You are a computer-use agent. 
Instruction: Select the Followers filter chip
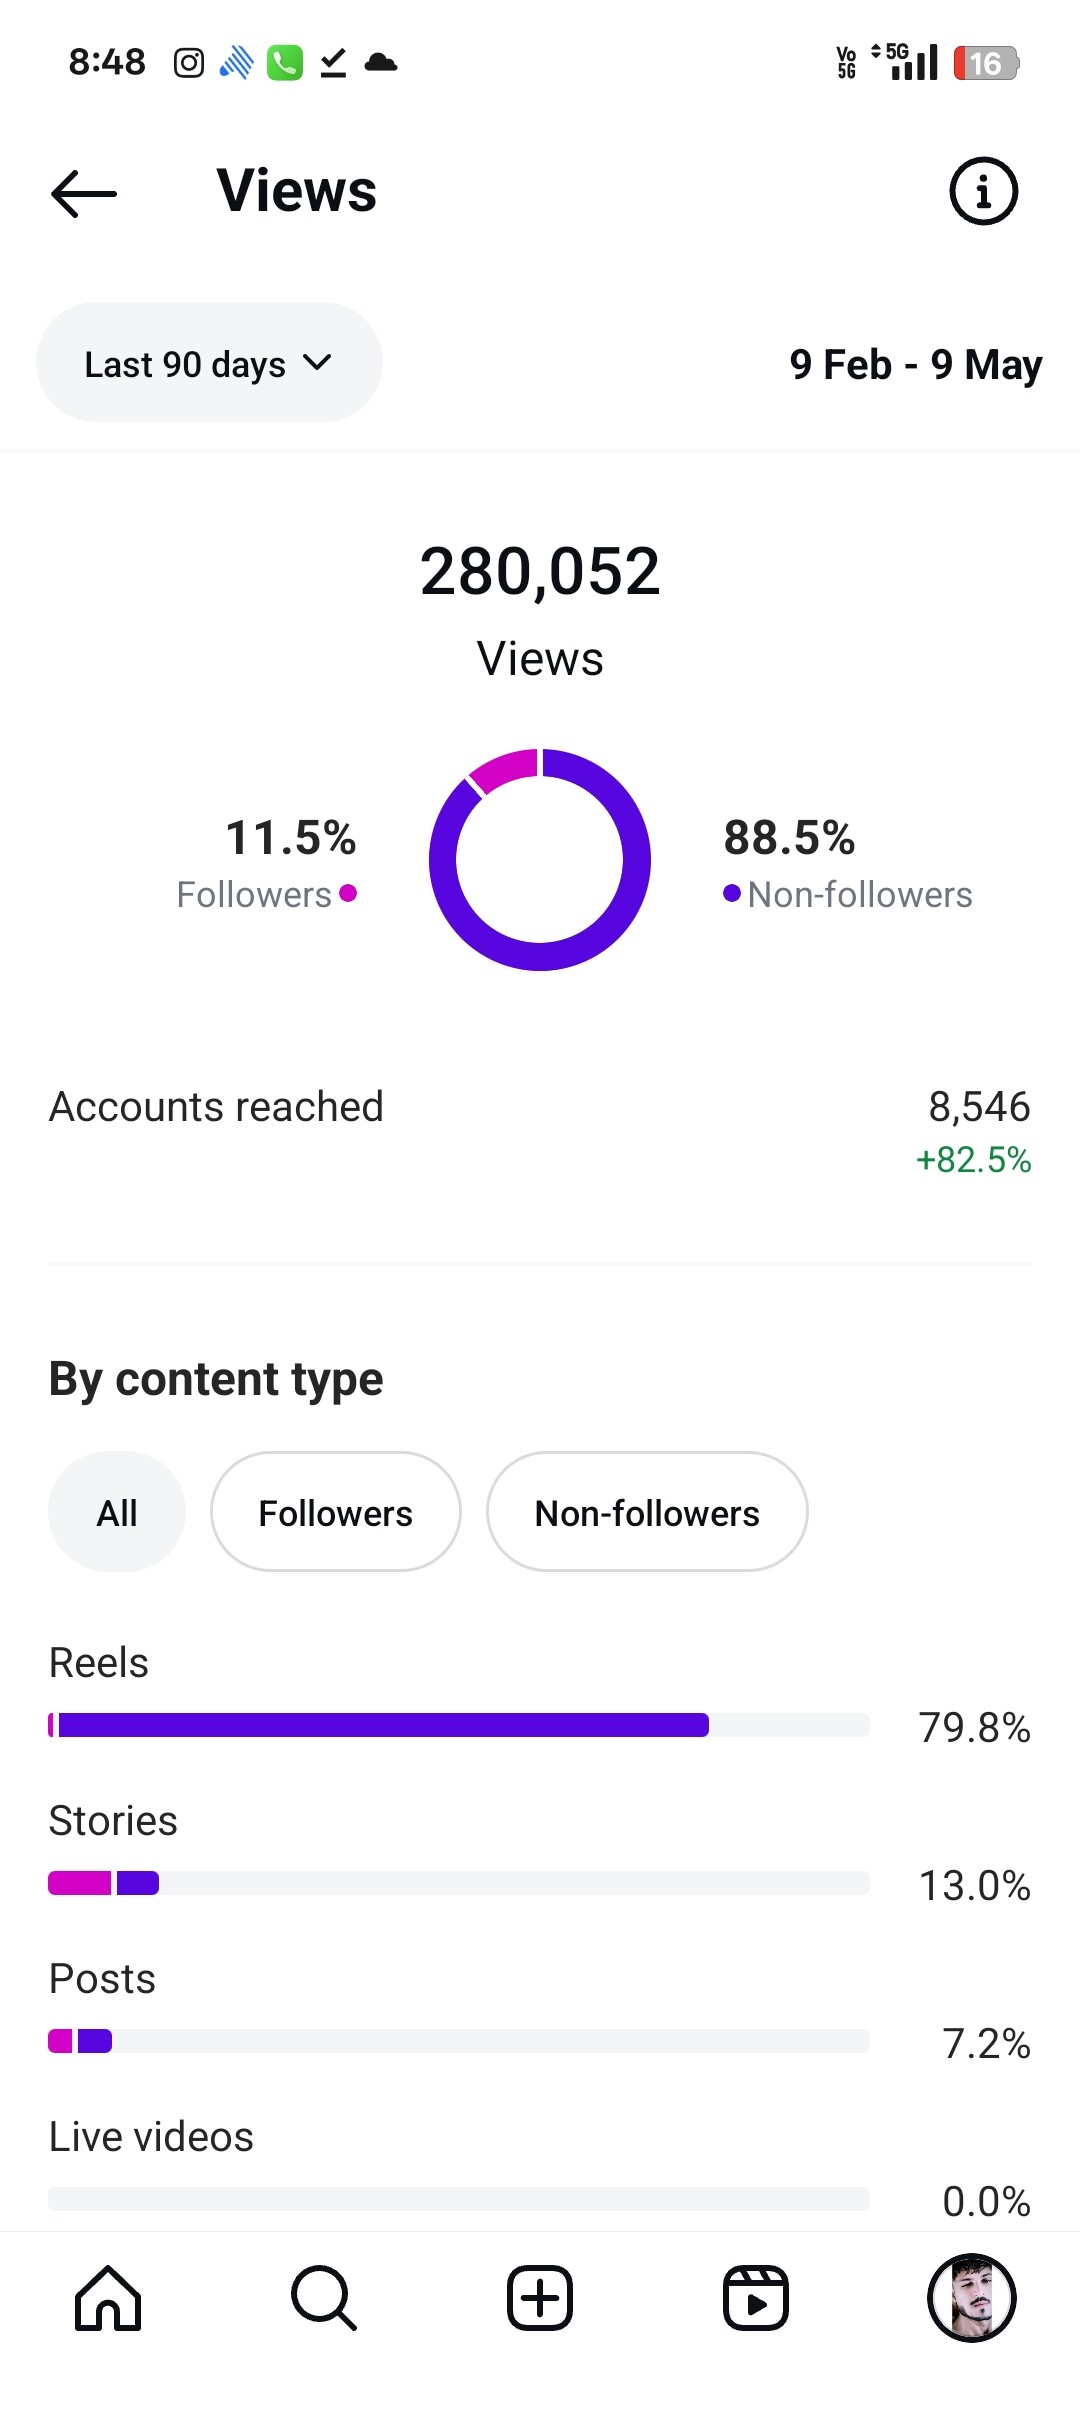point(336,1512)
